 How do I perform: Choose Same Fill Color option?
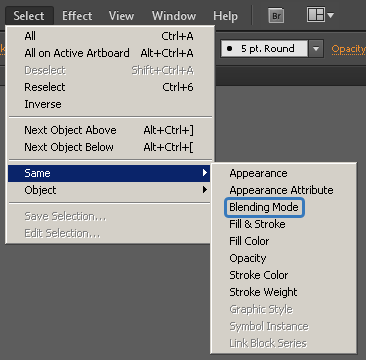coord(283,241)
